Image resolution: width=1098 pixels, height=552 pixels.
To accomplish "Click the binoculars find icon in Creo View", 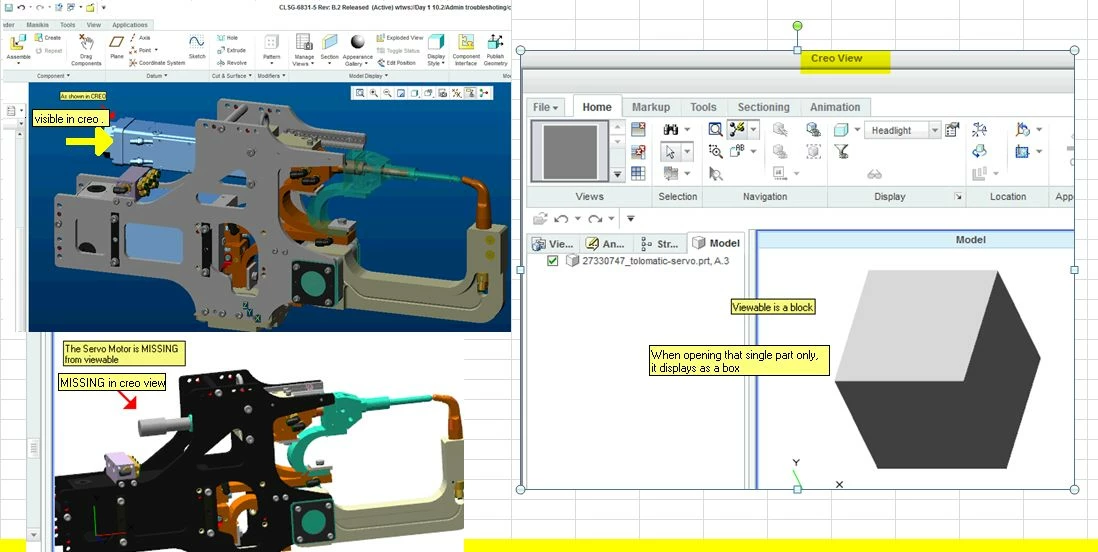I will (671, 130).
